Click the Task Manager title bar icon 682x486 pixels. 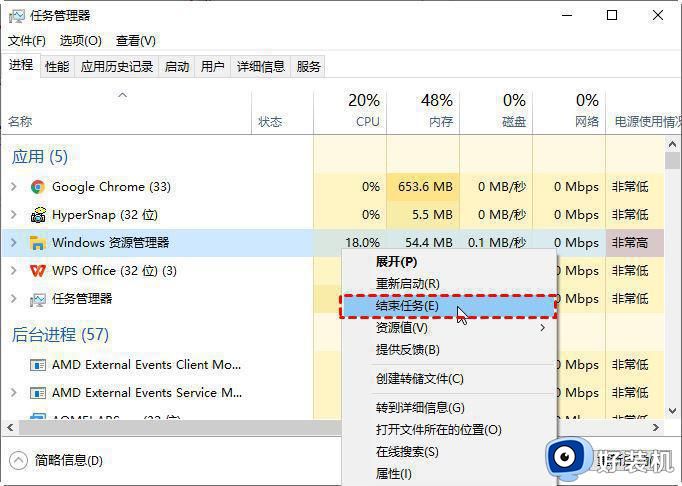point(17,16)
